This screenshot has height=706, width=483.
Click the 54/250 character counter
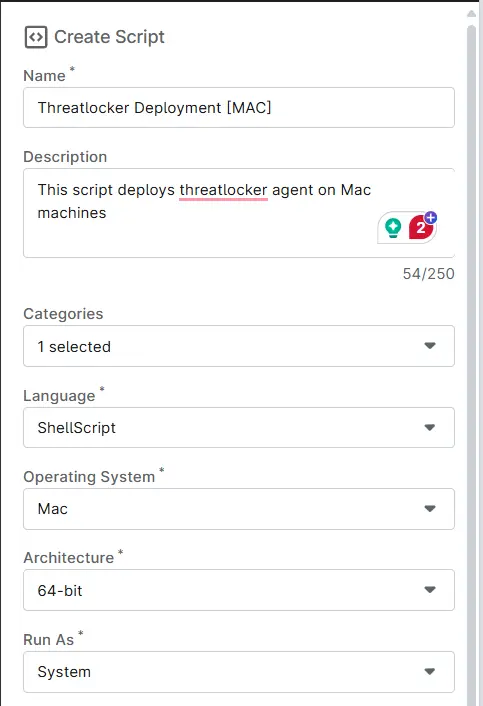pos(428,274)
